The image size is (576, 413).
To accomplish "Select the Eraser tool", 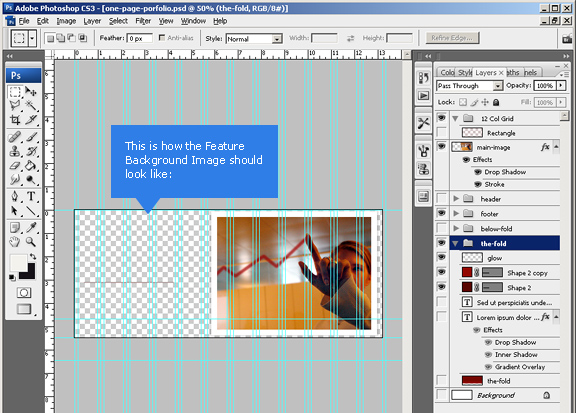I will point(15,166).
